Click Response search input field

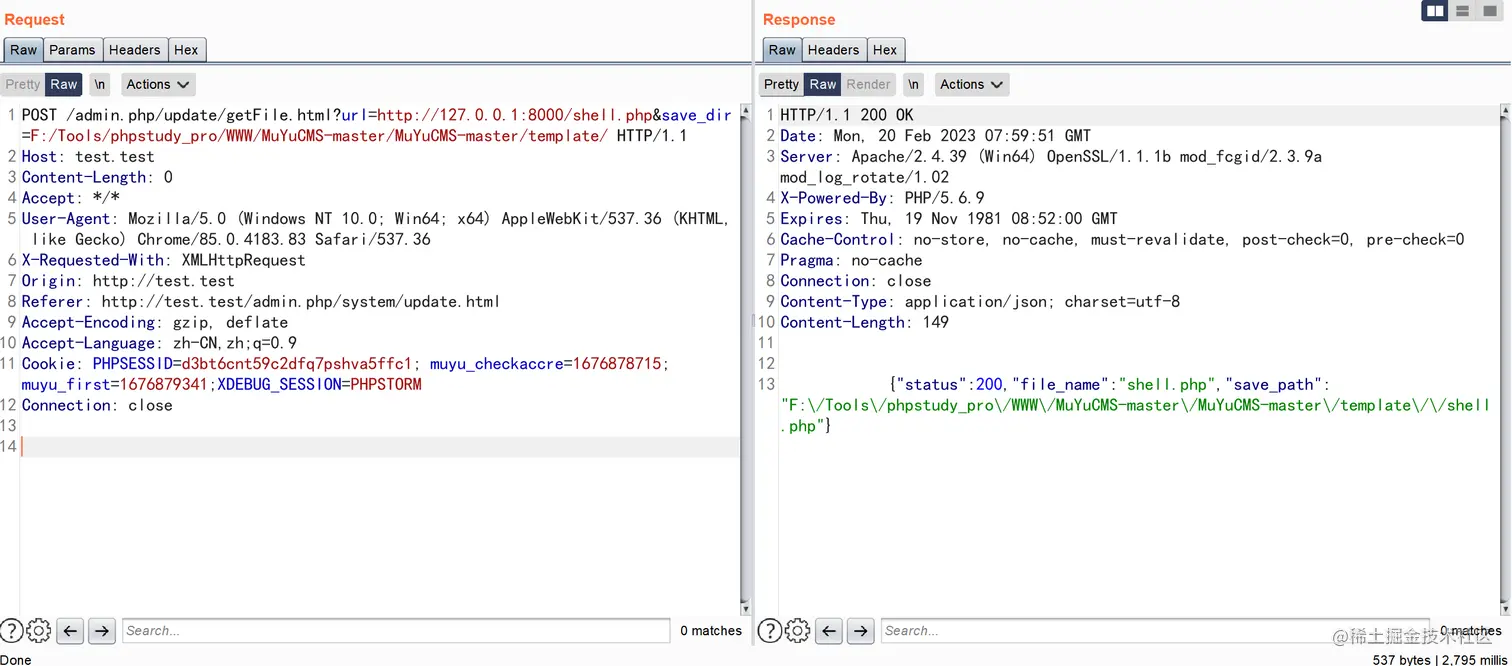[1155, 630]
